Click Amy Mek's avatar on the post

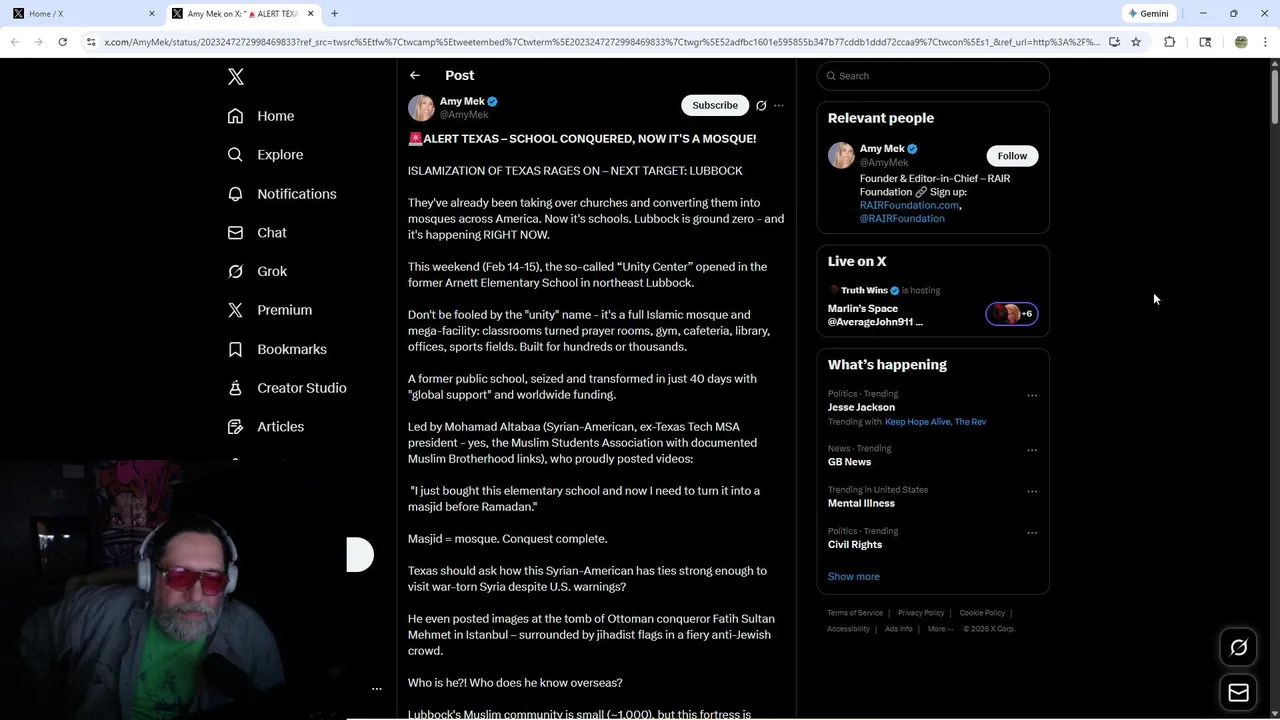coord(421,107)
